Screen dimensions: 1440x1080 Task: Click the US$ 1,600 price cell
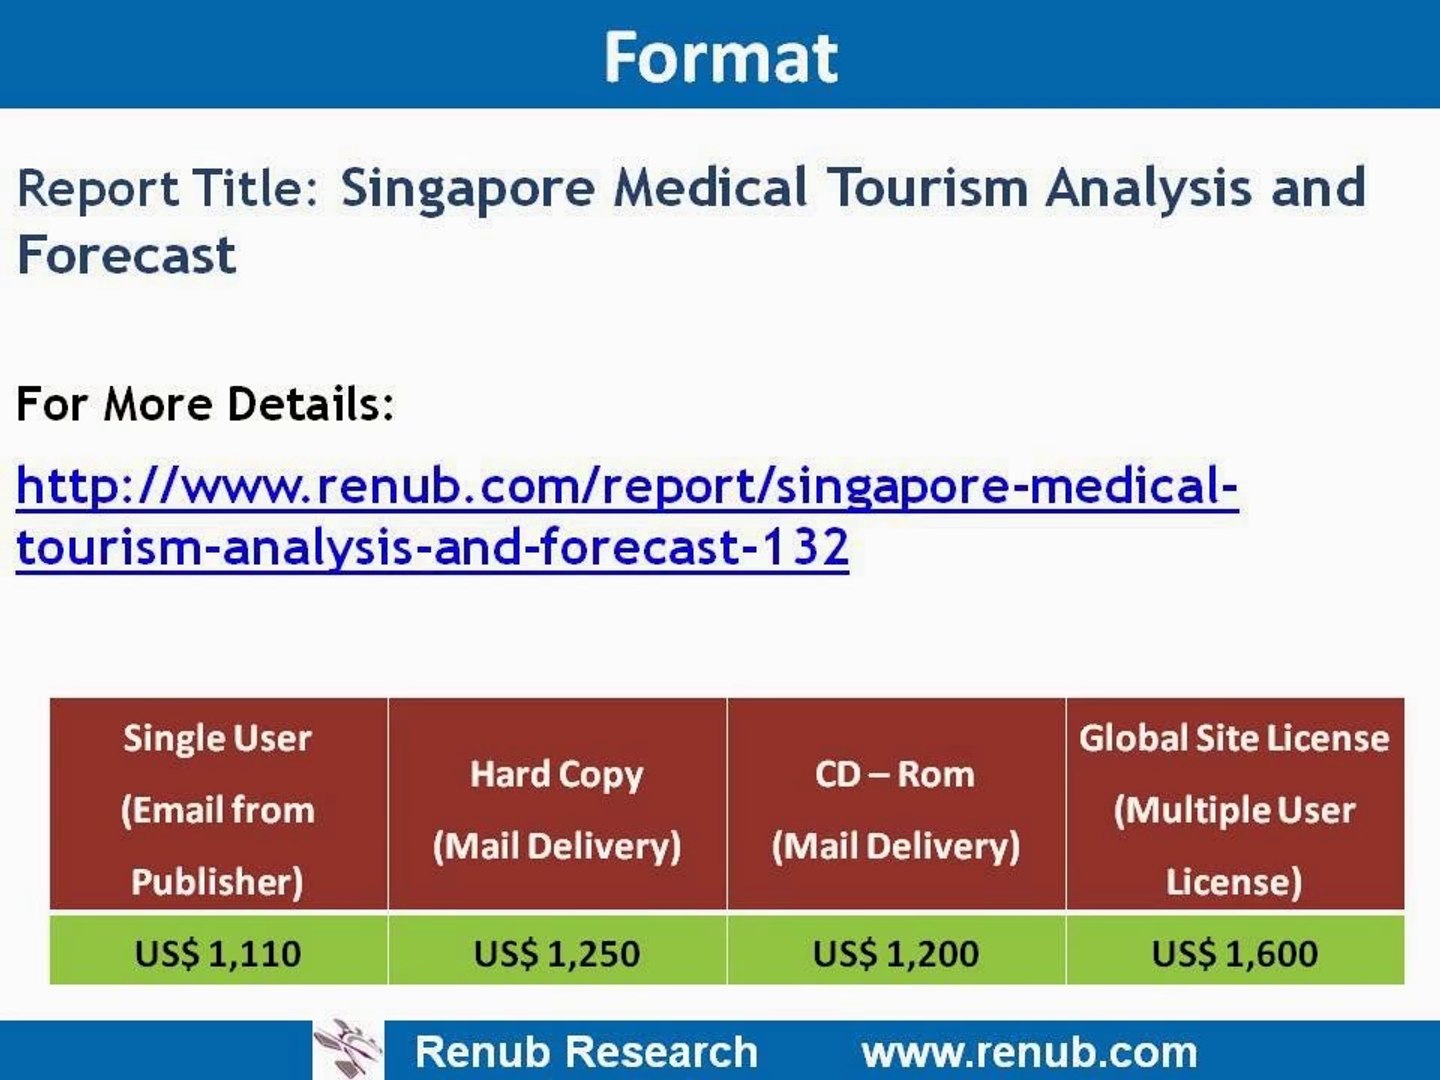pos(1235,951)
